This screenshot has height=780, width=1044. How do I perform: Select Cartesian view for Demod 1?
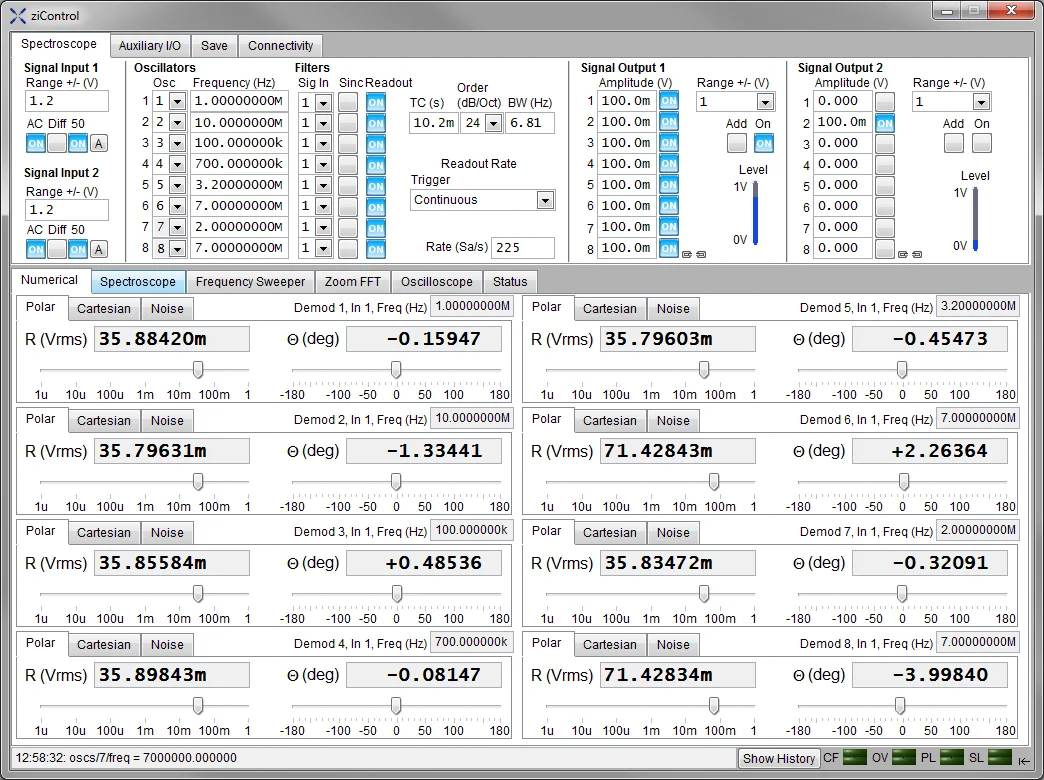coord(104,308)
